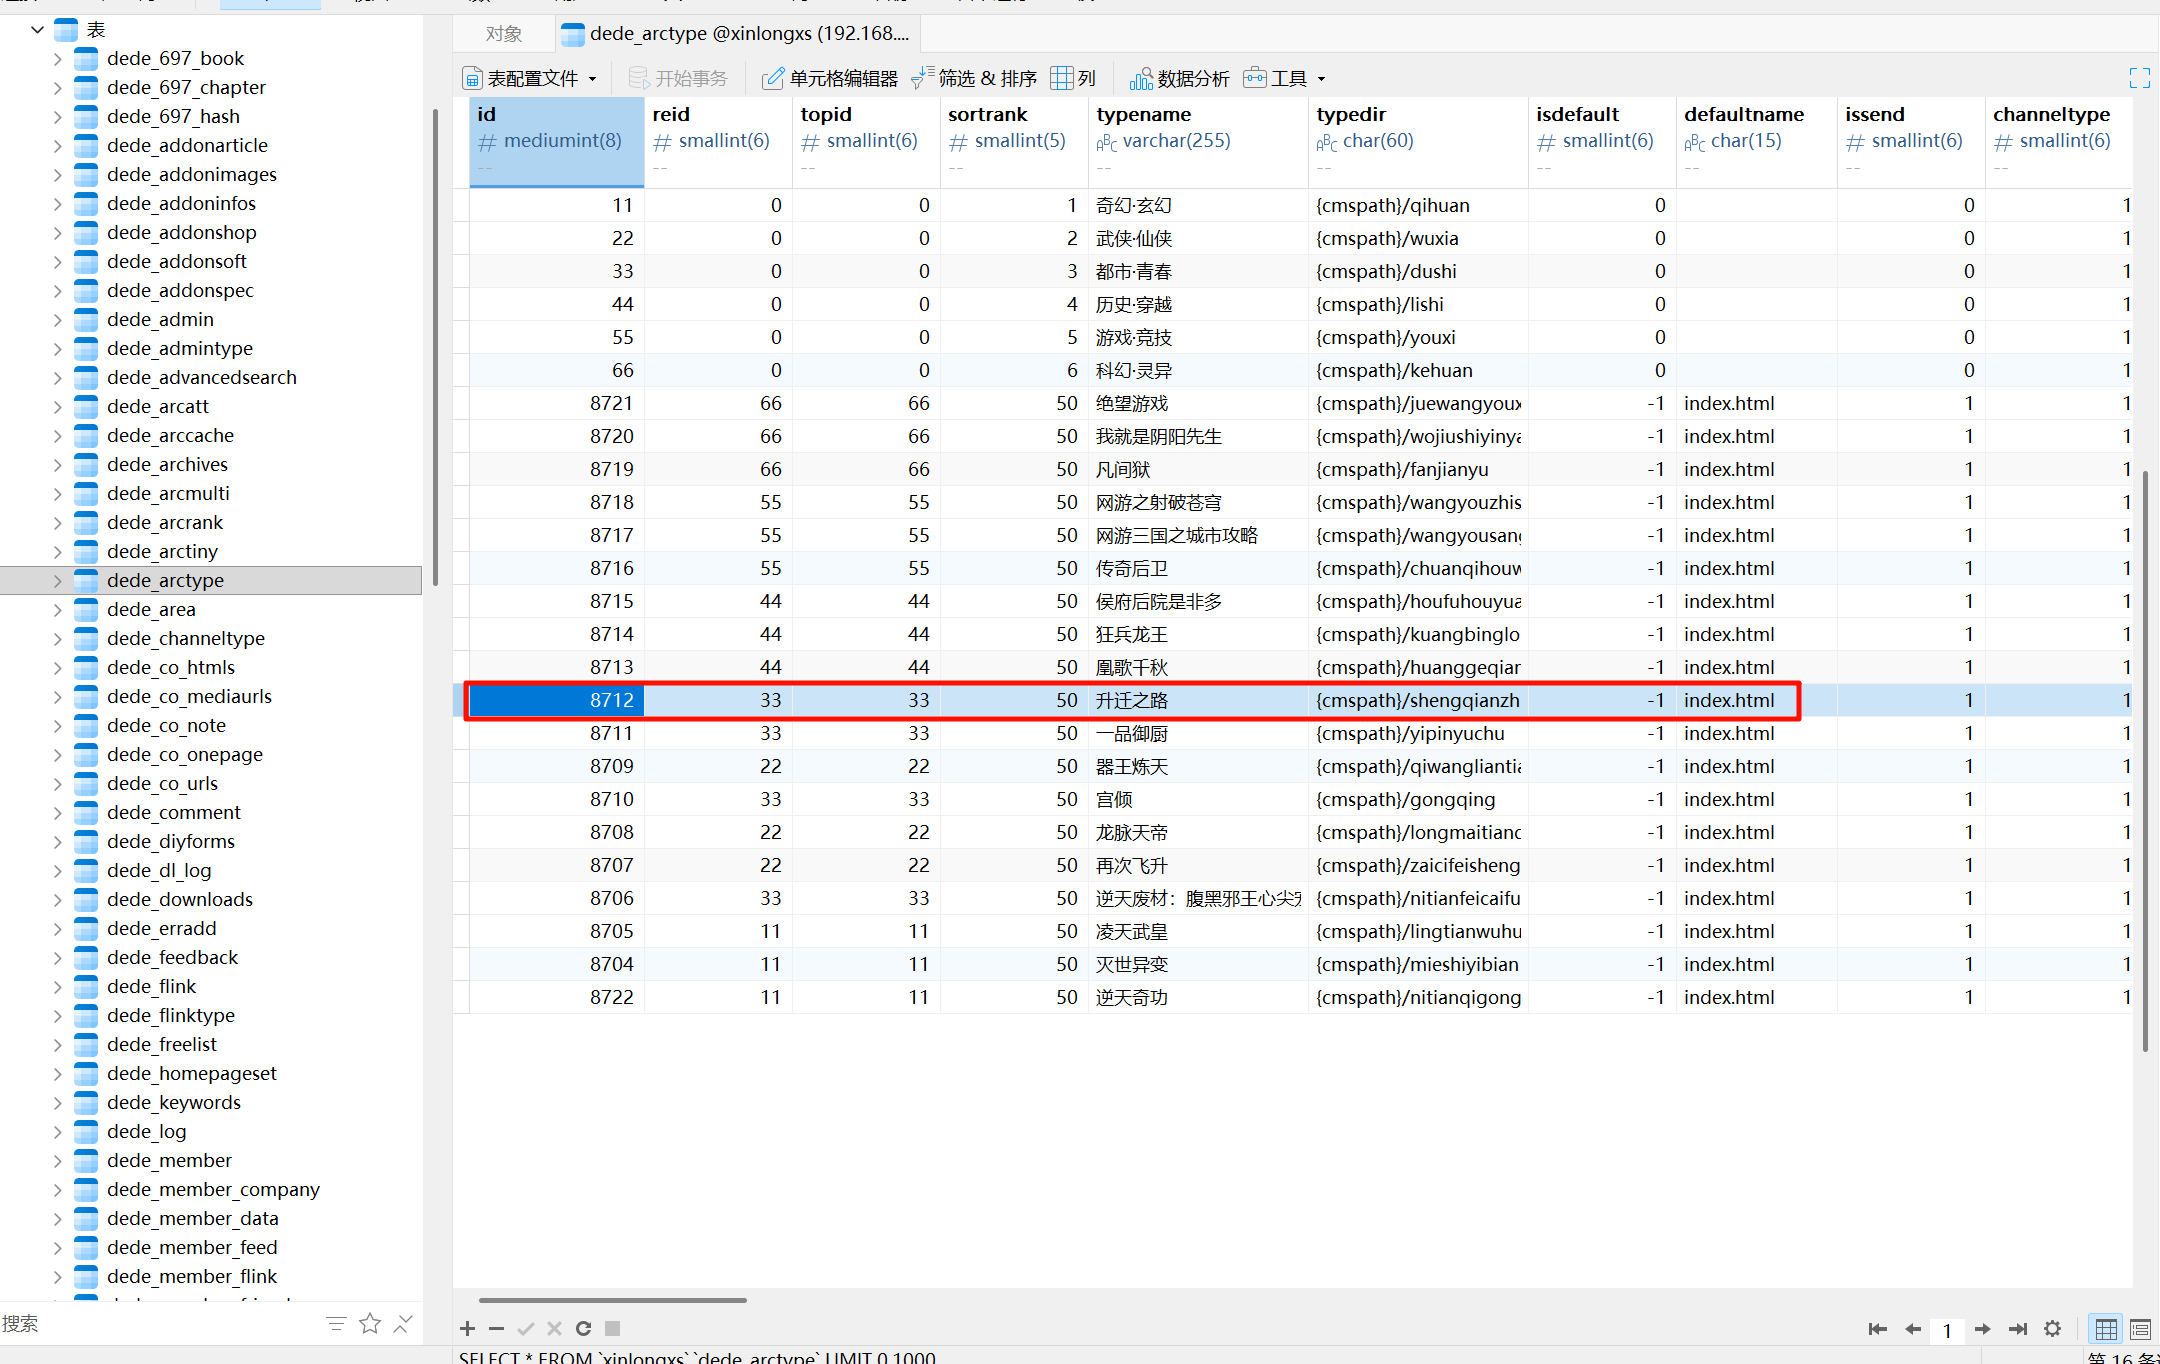This screenshot has width=2160, height=1364.
Task: Go to last page of records
Action: 2018,1329
